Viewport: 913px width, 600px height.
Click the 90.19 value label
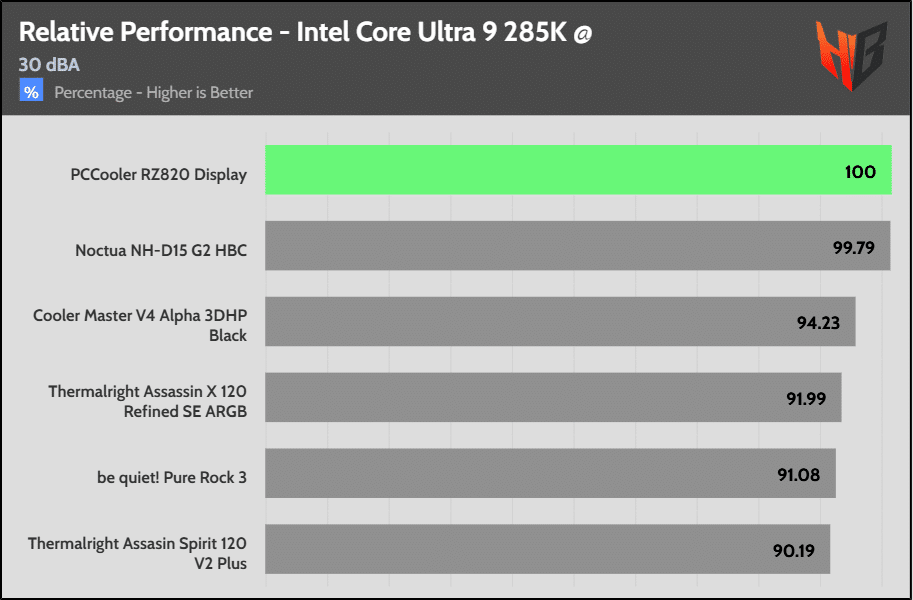coord(793,550)
